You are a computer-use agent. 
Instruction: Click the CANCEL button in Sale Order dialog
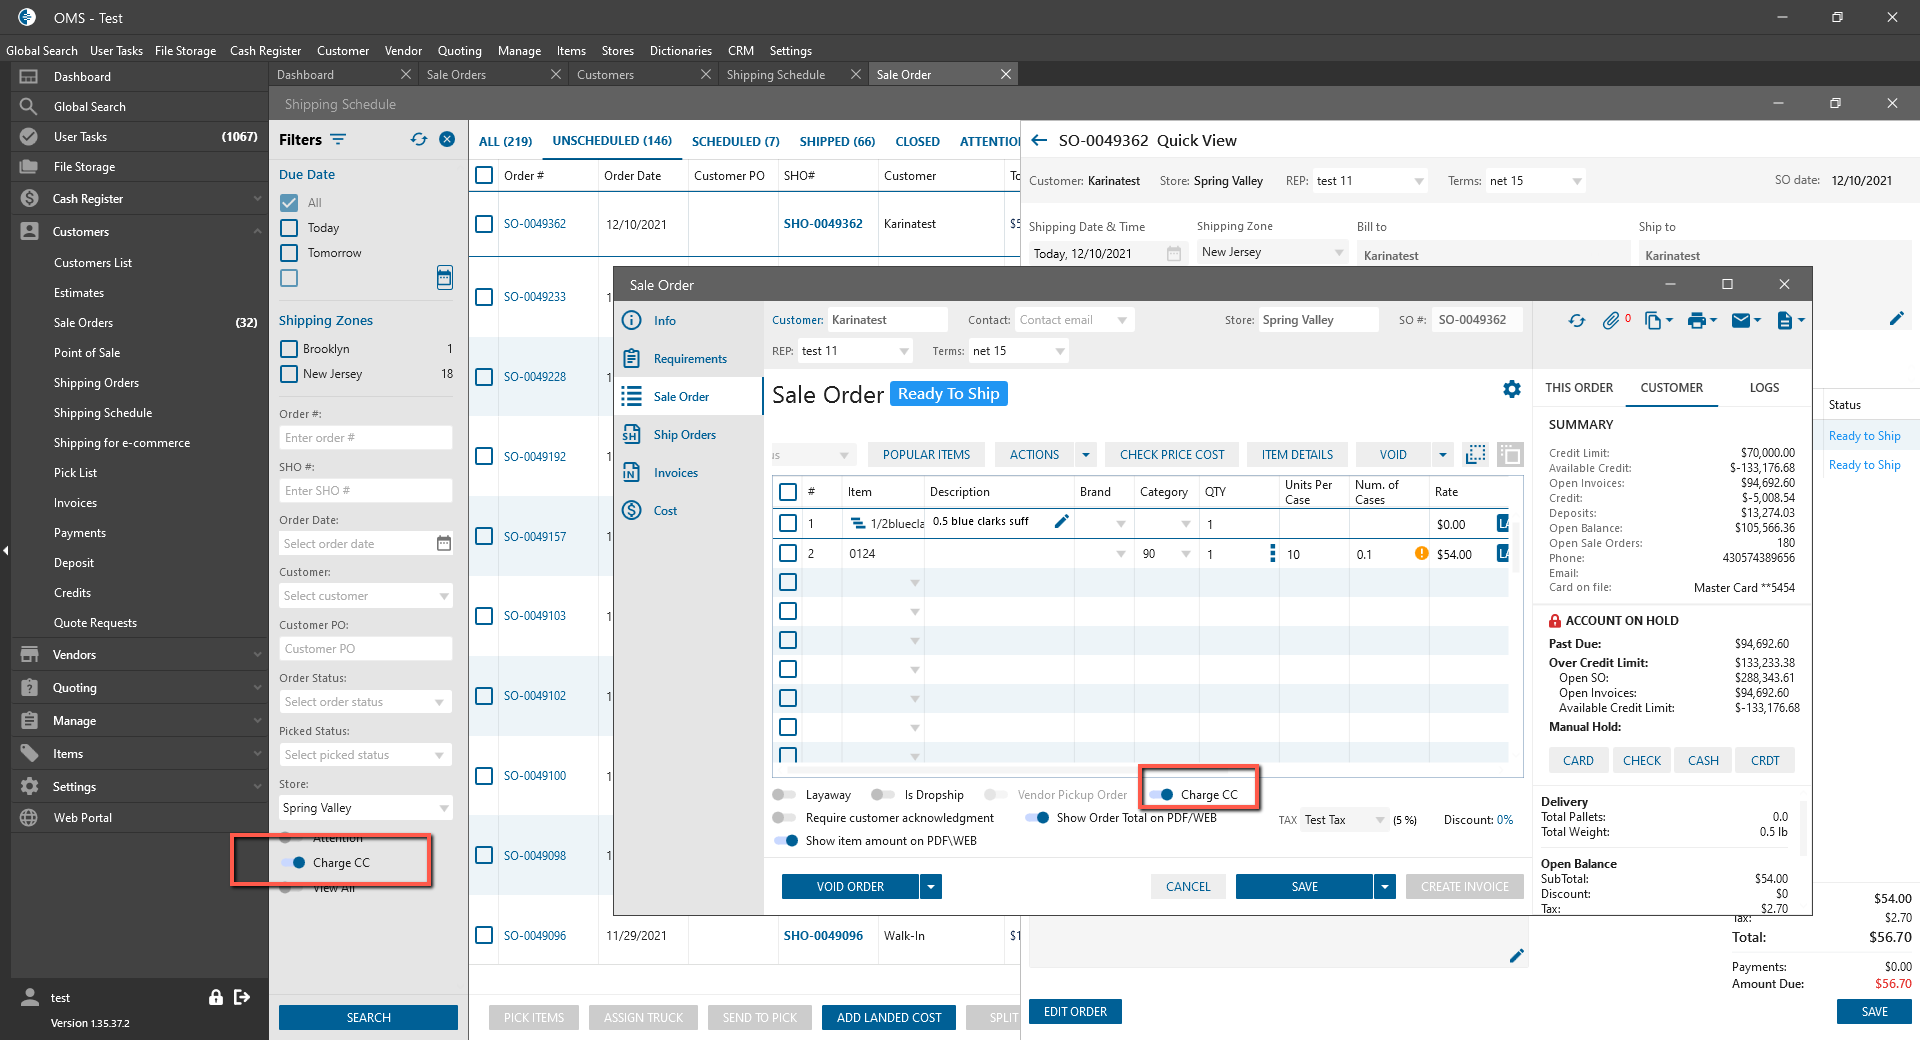[x=1188, y=887]
